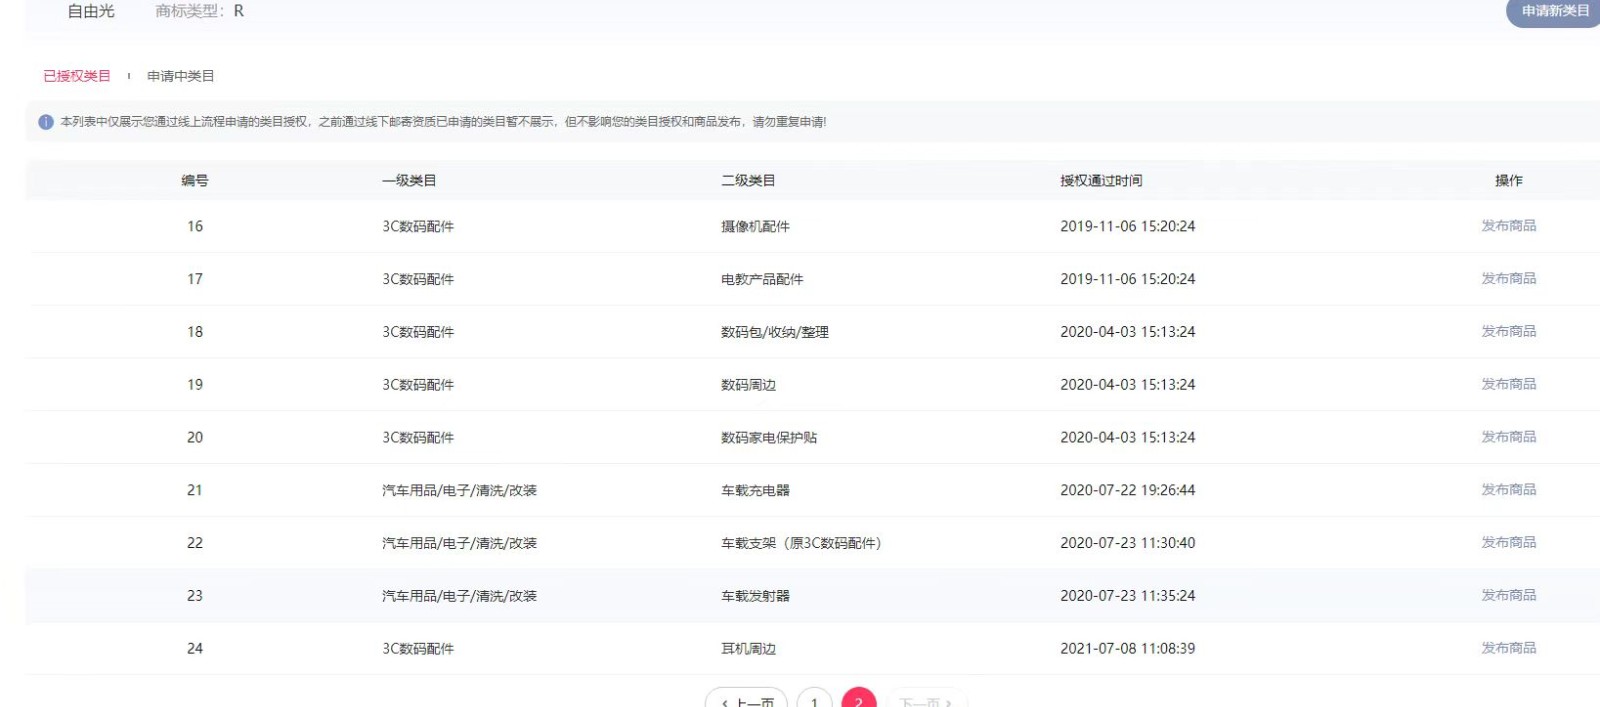Click the 一级类目 column header

[409, 181]
